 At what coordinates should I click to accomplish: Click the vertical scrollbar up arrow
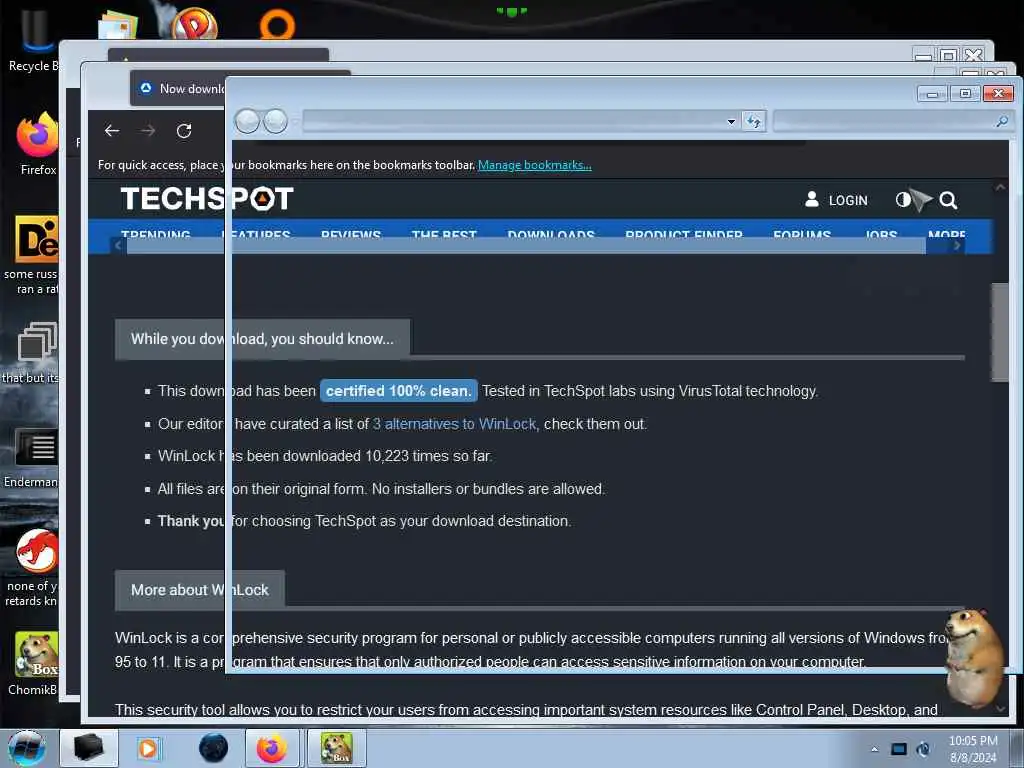[x=1000, y=187]
